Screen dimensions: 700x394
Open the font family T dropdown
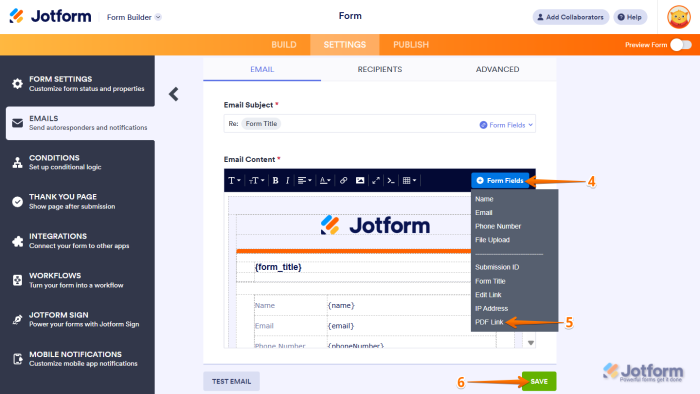coord(234,181)
